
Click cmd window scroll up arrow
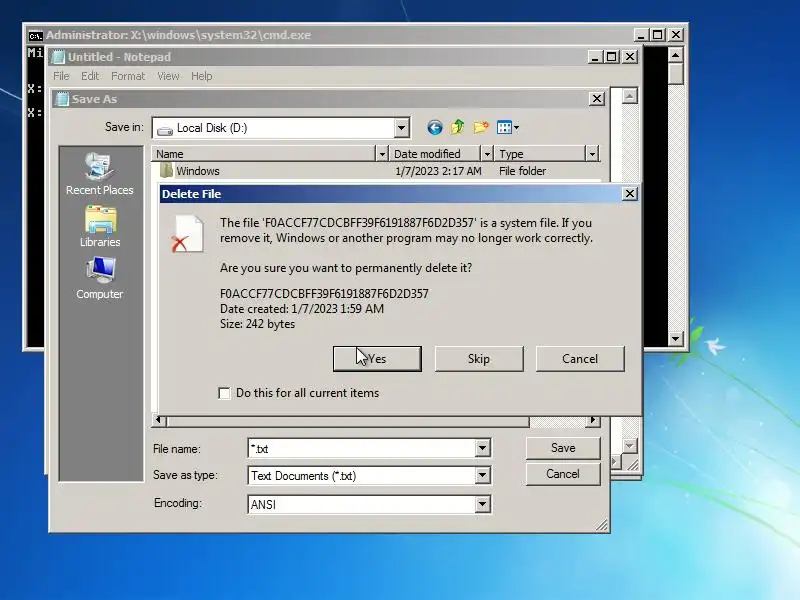(676, 55)
